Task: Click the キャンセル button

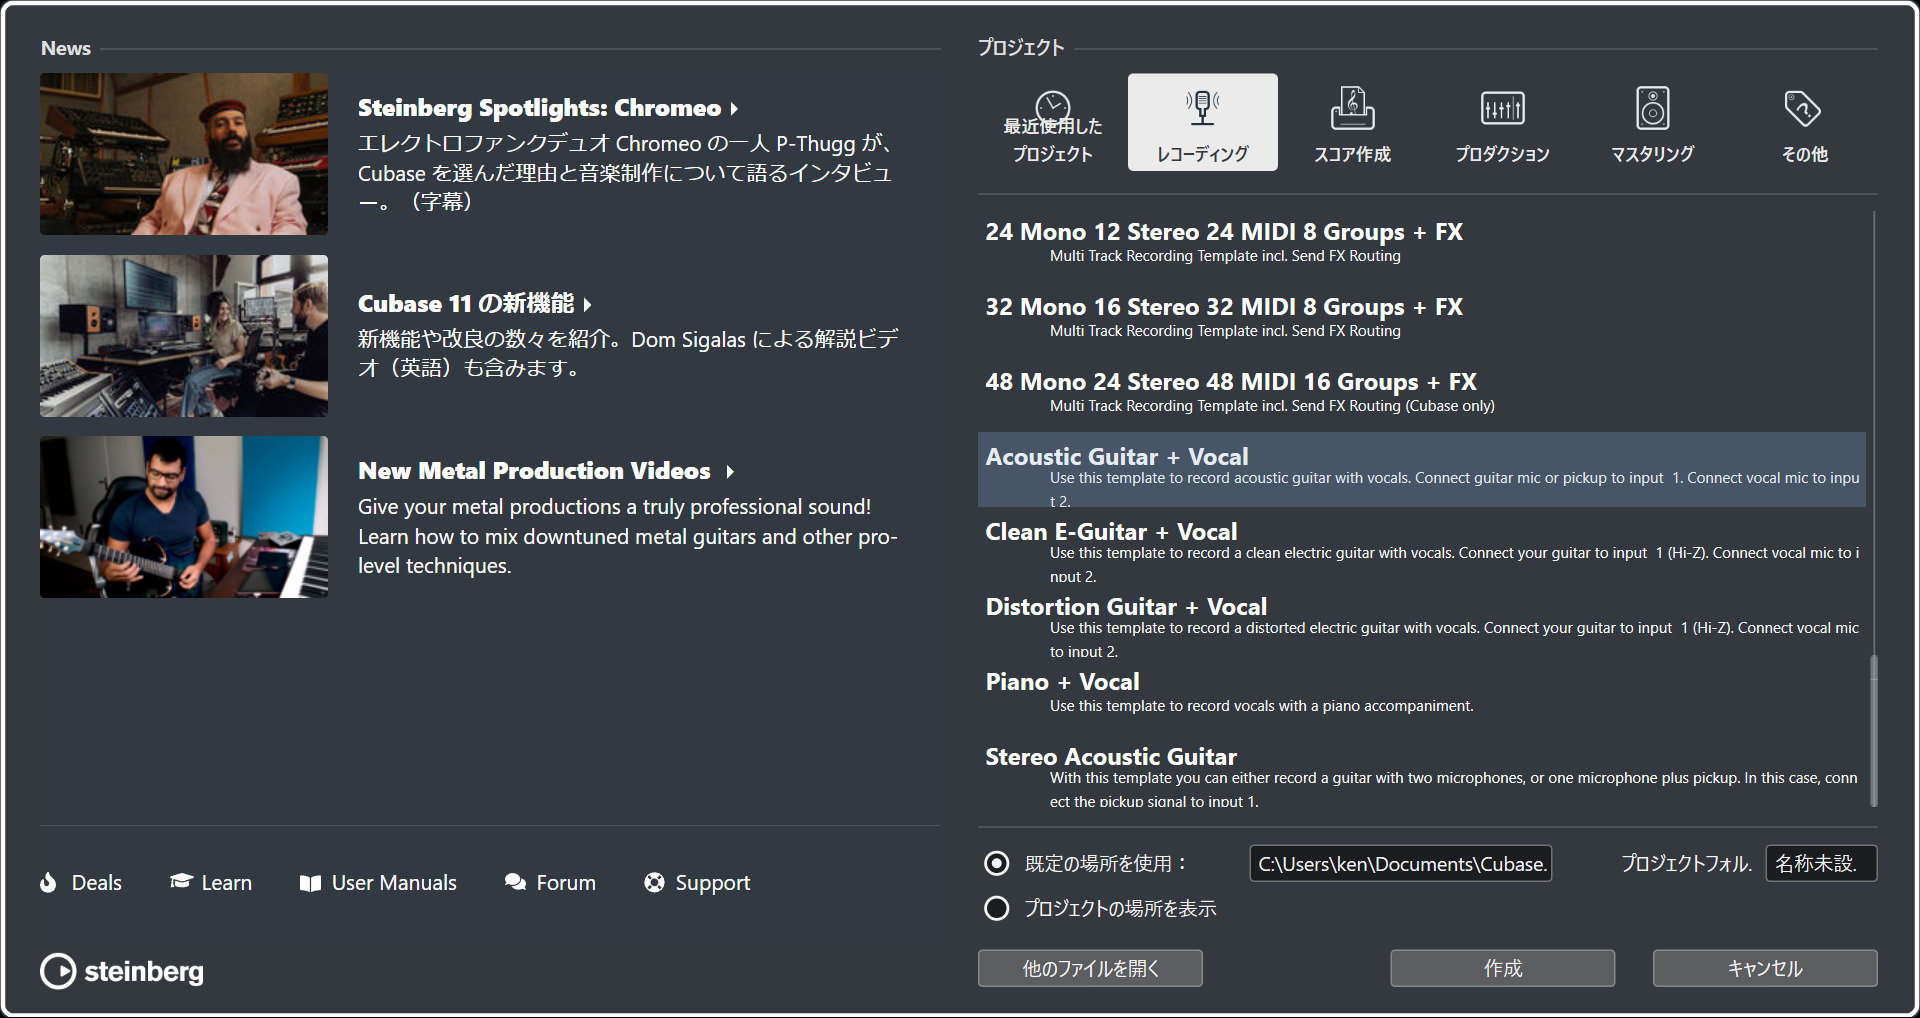Action: (1765, 968)
